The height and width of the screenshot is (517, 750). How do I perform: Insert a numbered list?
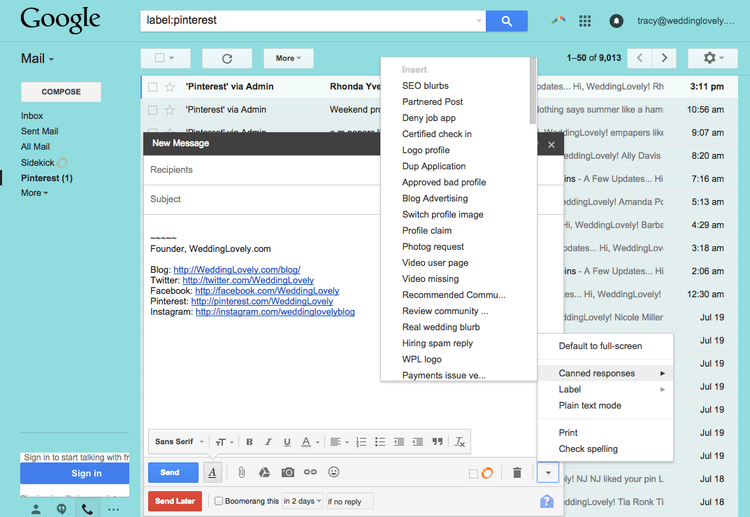coord(361,442)
